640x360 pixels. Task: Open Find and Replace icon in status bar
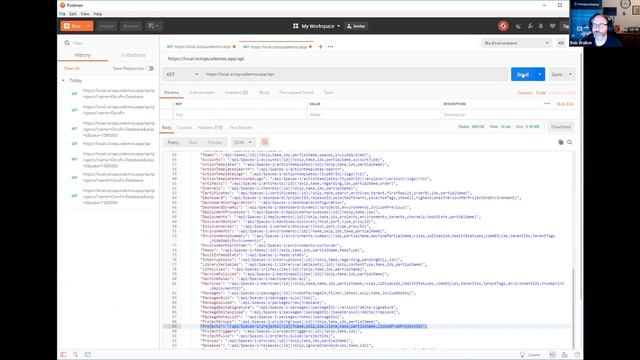75,355
